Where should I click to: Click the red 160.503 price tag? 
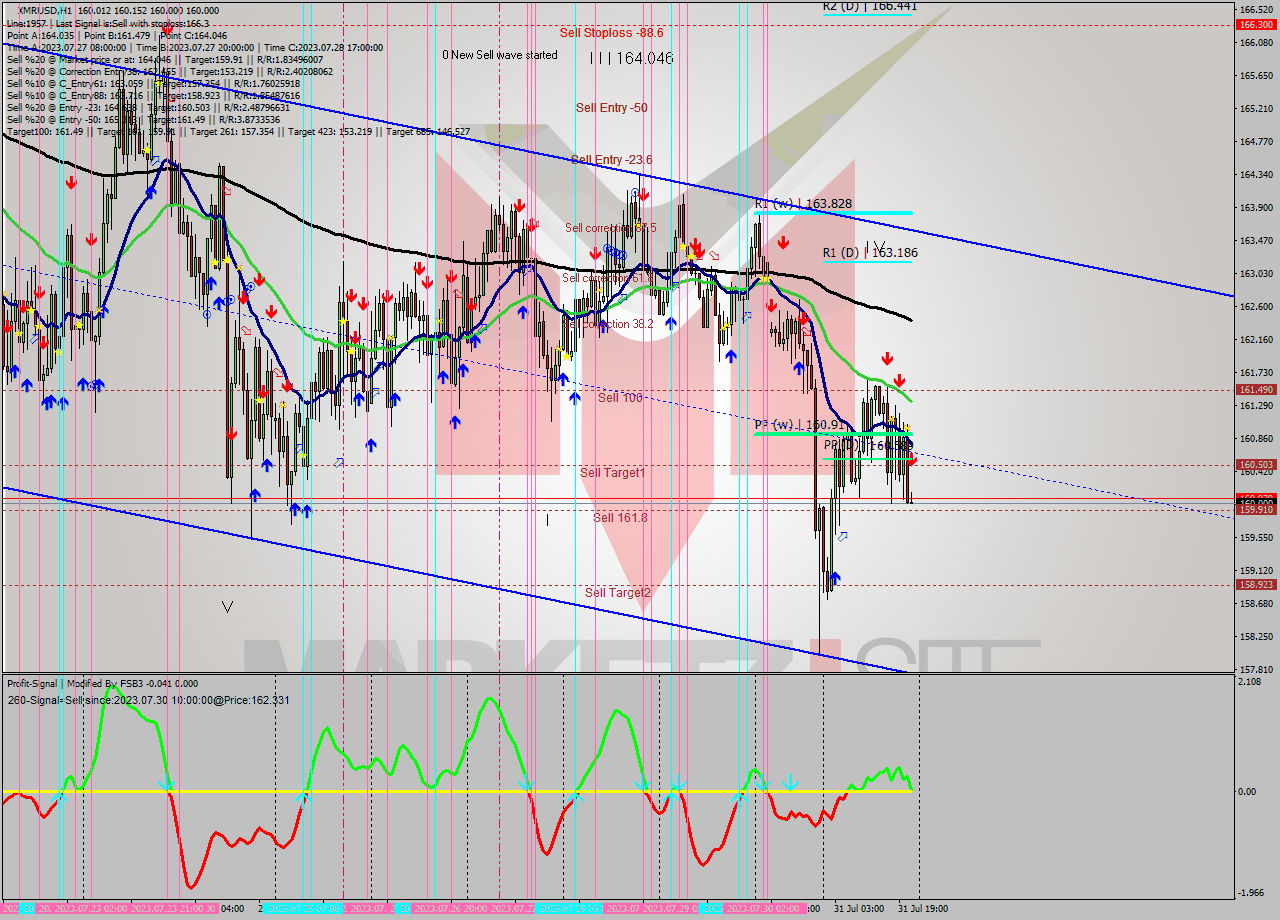click(1254, 464)
